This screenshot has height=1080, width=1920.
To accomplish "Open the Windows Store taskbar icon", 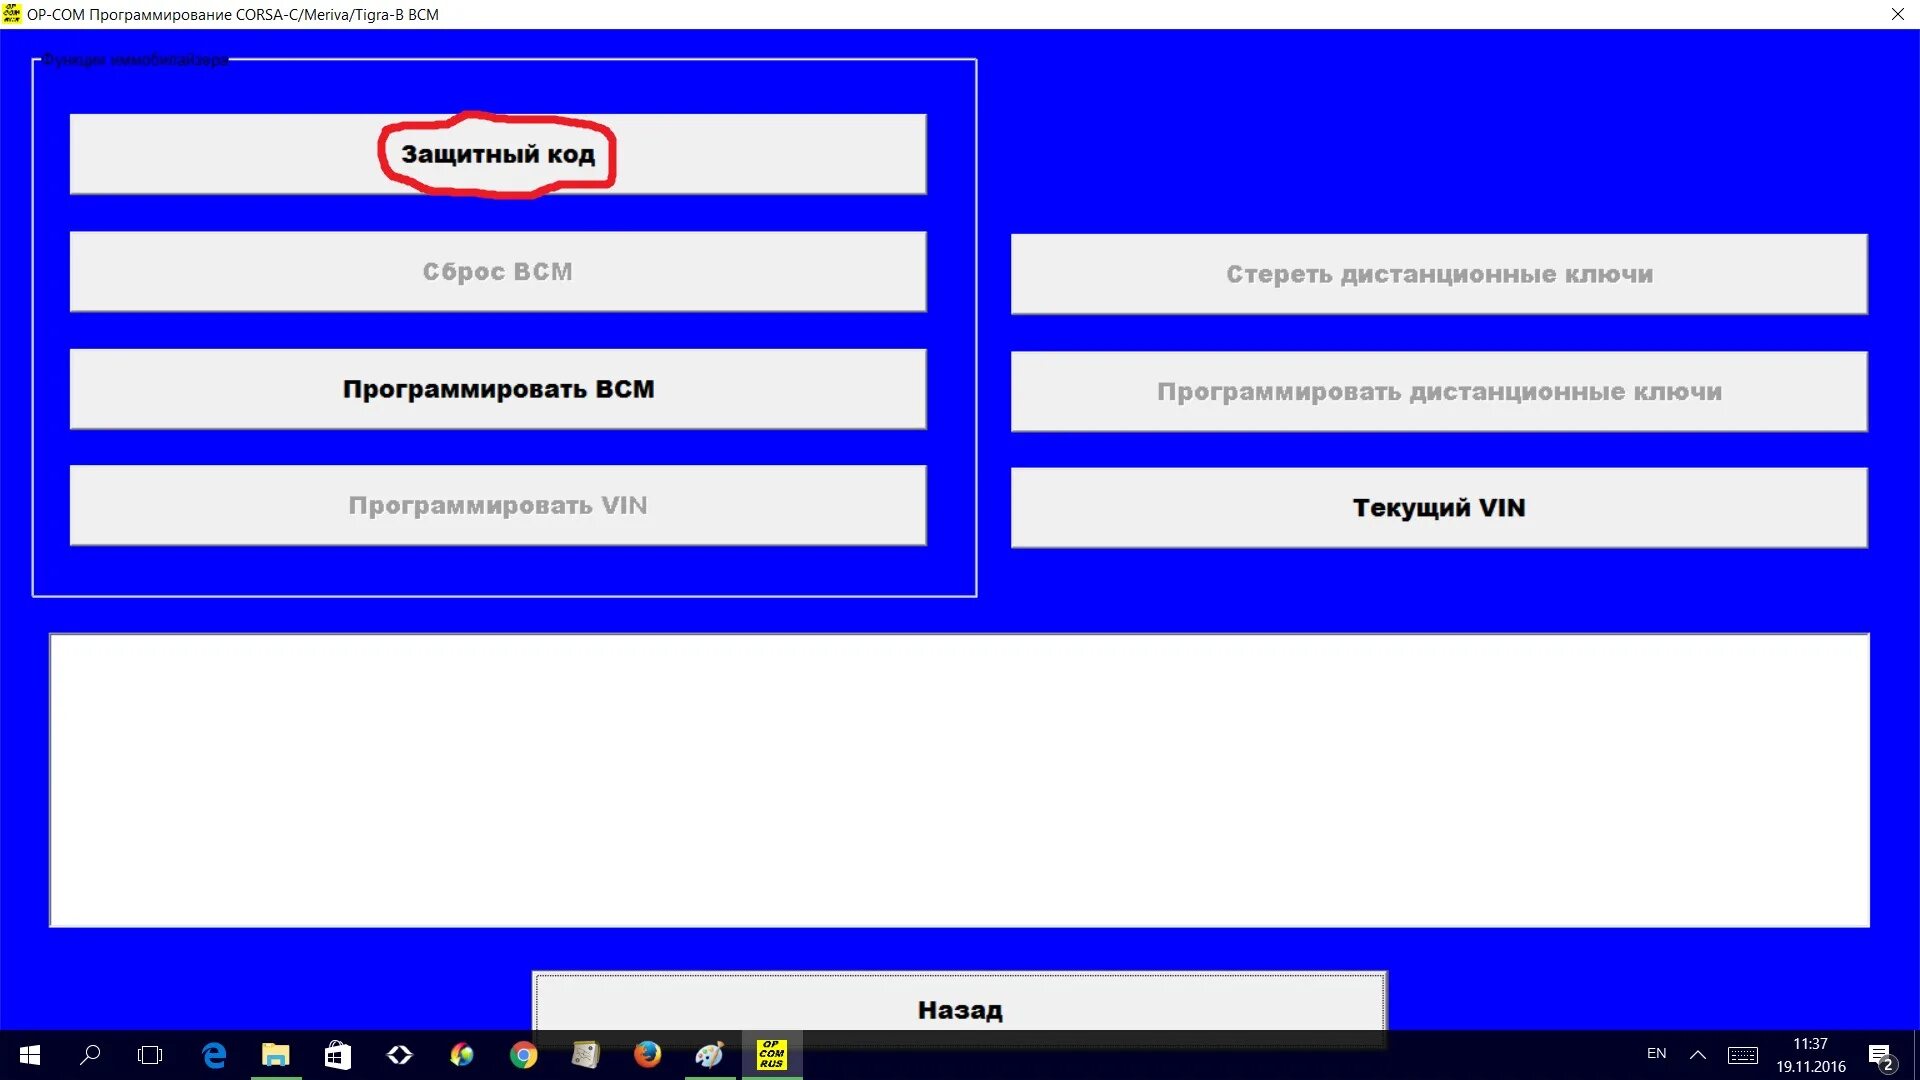I will click(x=338, y=1055).
